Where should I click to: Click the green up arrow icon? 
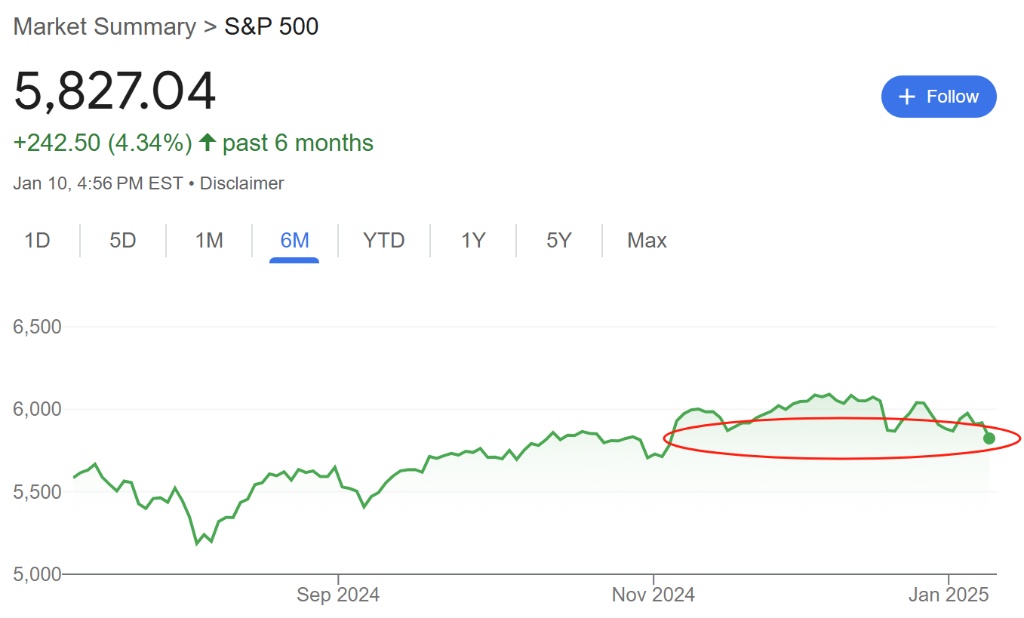tap(207, 143)
